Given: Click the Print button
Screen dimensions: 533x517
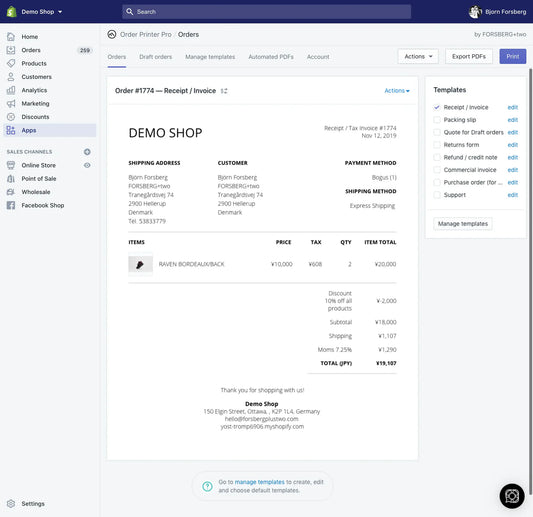Looking at the screenshot, I should [513, 56].
